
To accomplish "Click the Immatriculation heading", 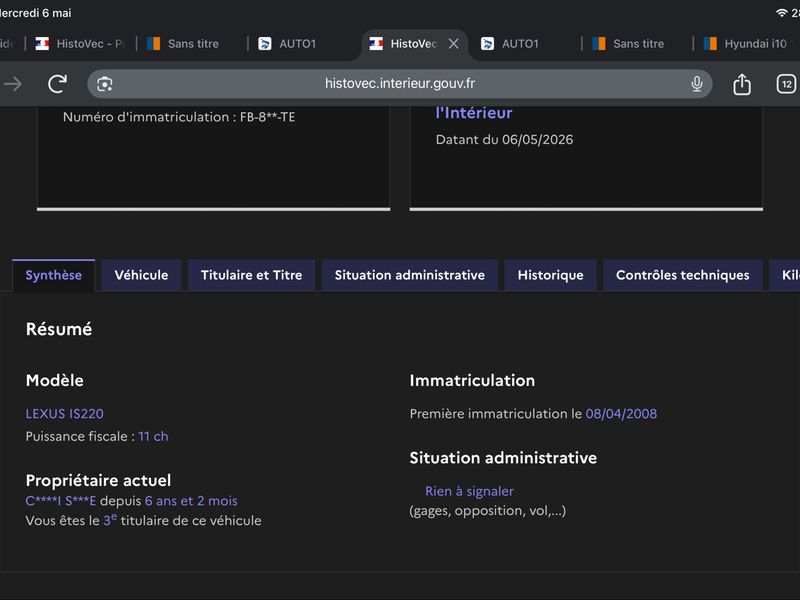I will pos(472,381).
